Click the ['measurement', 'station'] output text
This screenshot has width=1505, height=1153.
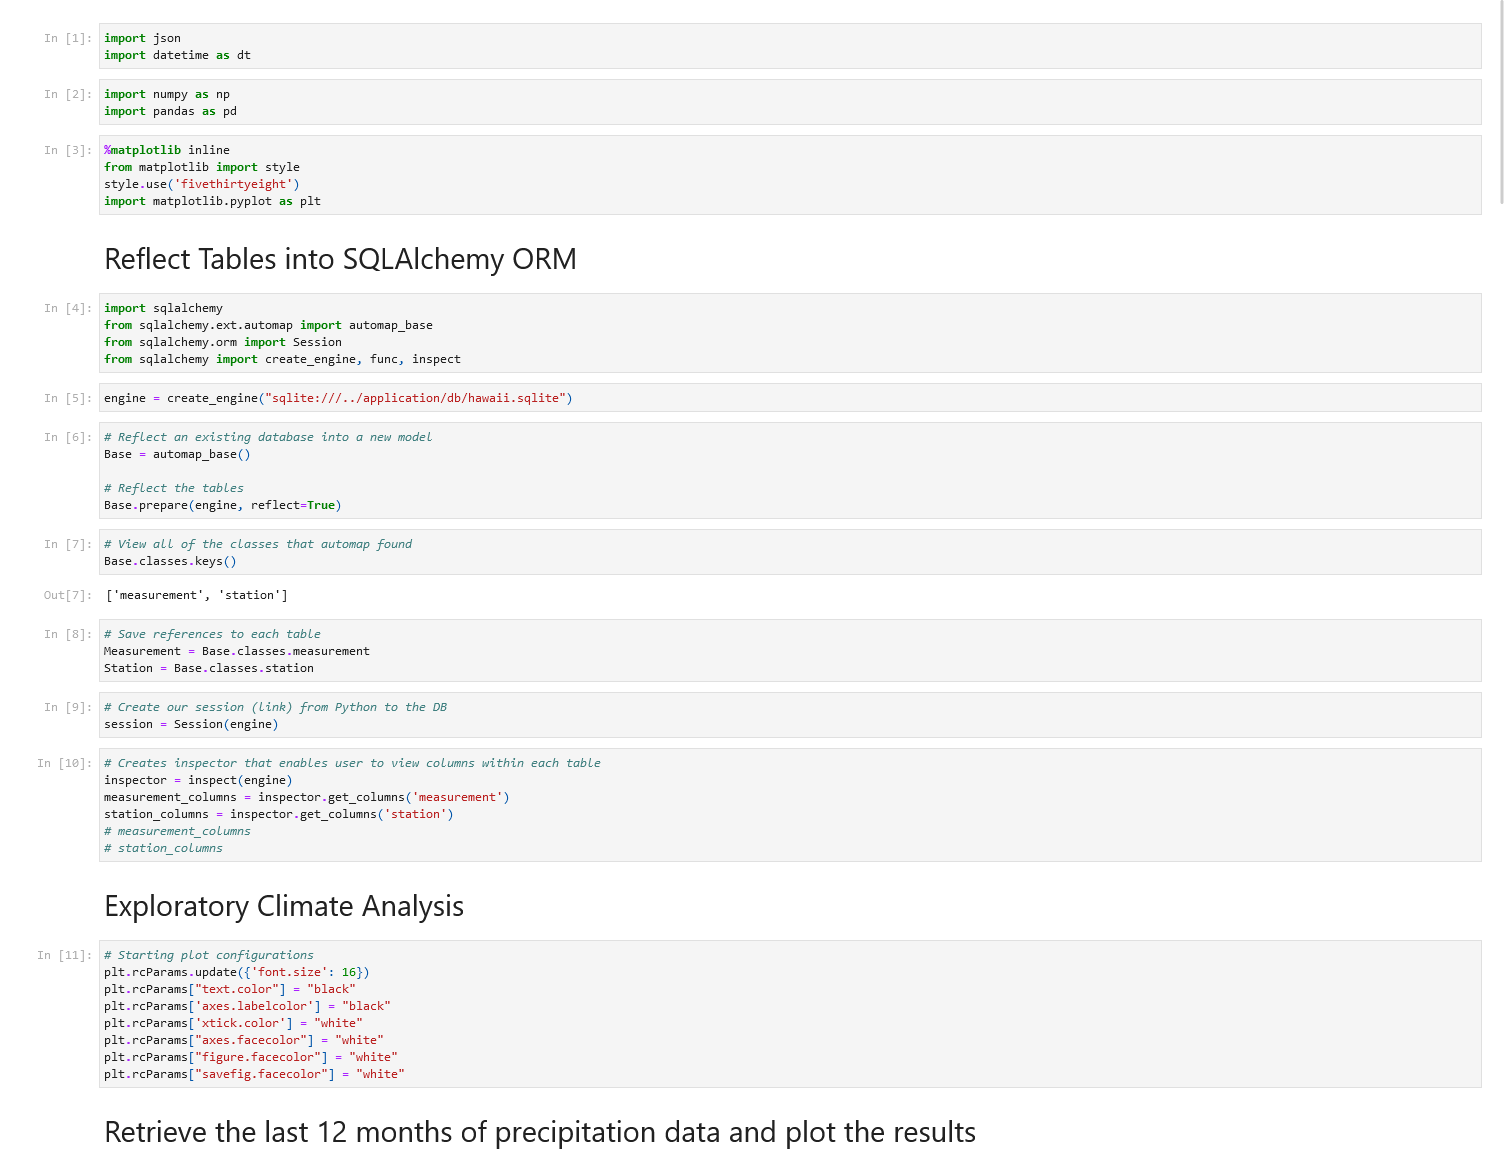(197, 595)
